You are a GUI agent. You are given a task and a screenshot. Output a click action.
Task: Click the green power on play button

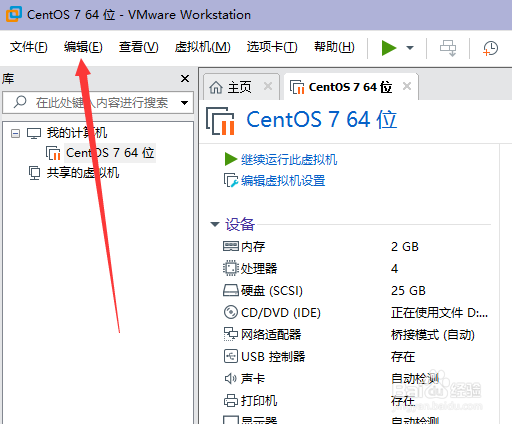pos(389,48)
